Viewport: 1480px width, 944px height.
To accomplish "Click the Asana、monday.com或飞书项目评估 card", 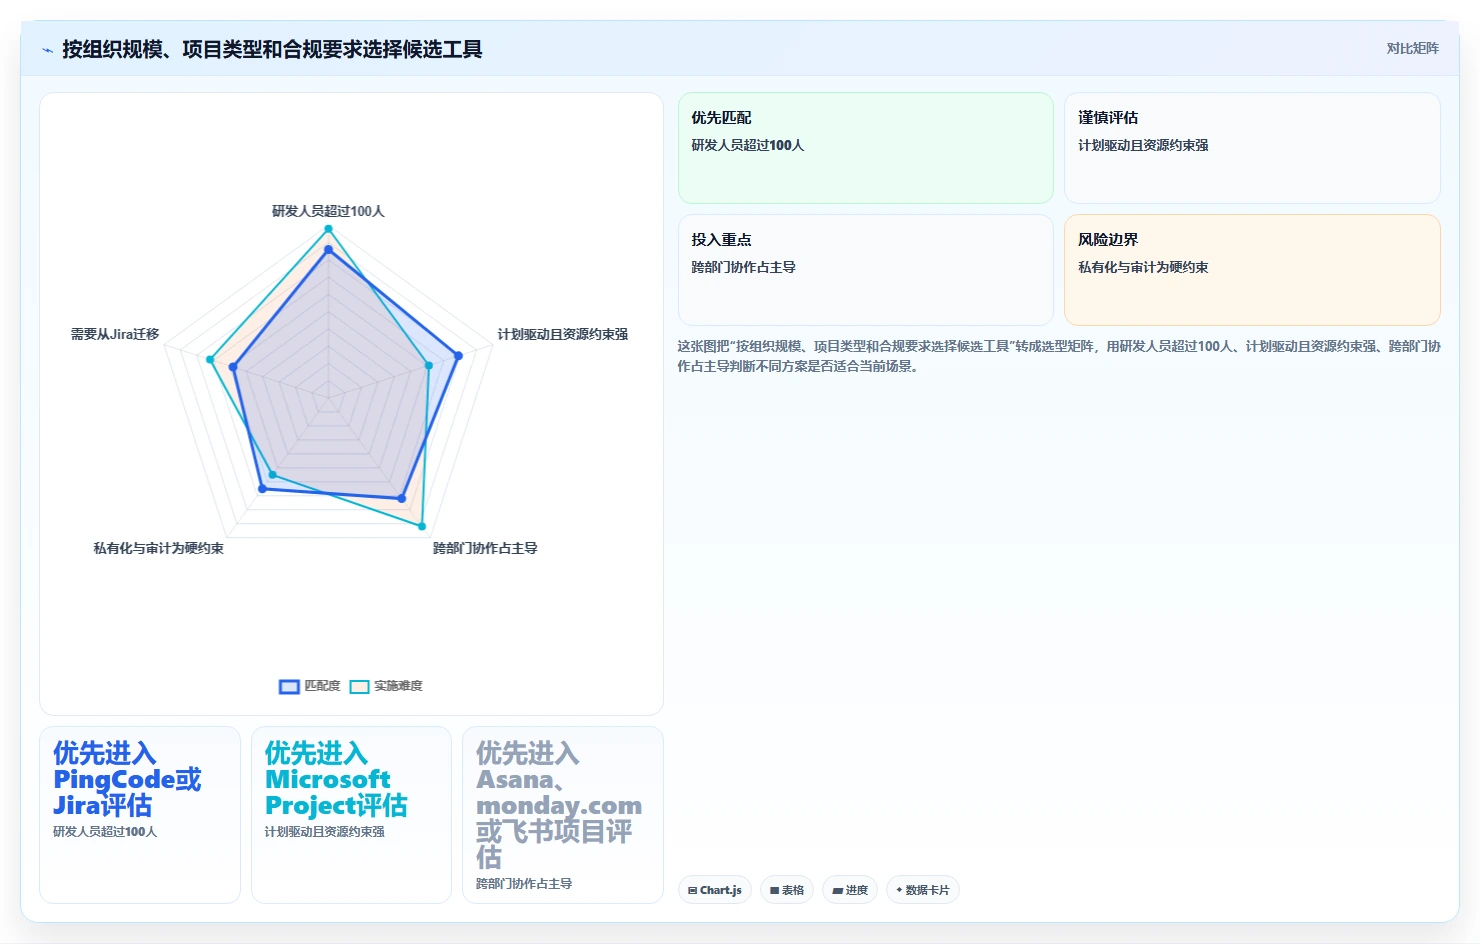I will [x=563, y=815].
